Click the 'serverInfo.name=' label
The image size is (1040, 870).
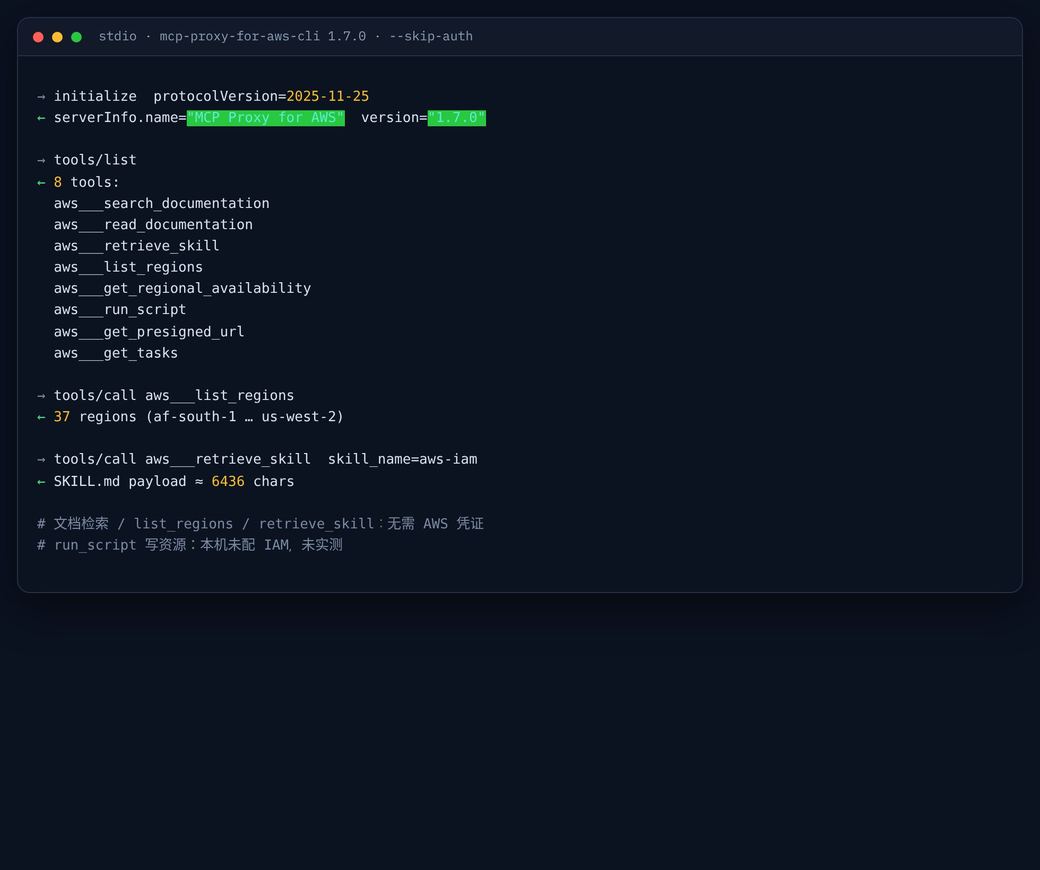[120, 118]
